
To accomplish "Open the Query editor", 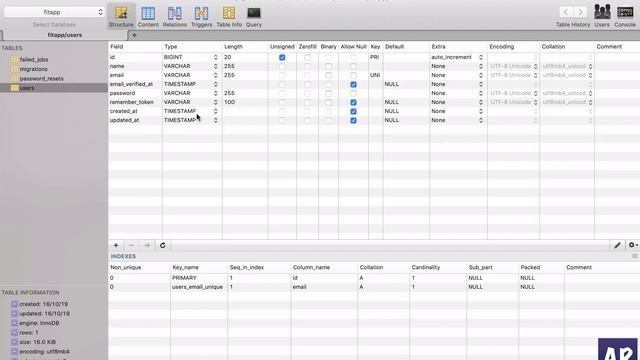I will [253, 17].
